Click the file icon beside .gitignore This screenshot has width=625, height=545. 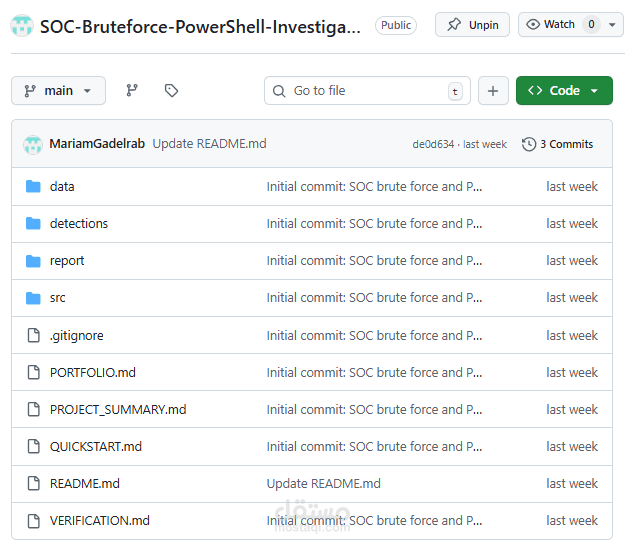coord(33,335)
